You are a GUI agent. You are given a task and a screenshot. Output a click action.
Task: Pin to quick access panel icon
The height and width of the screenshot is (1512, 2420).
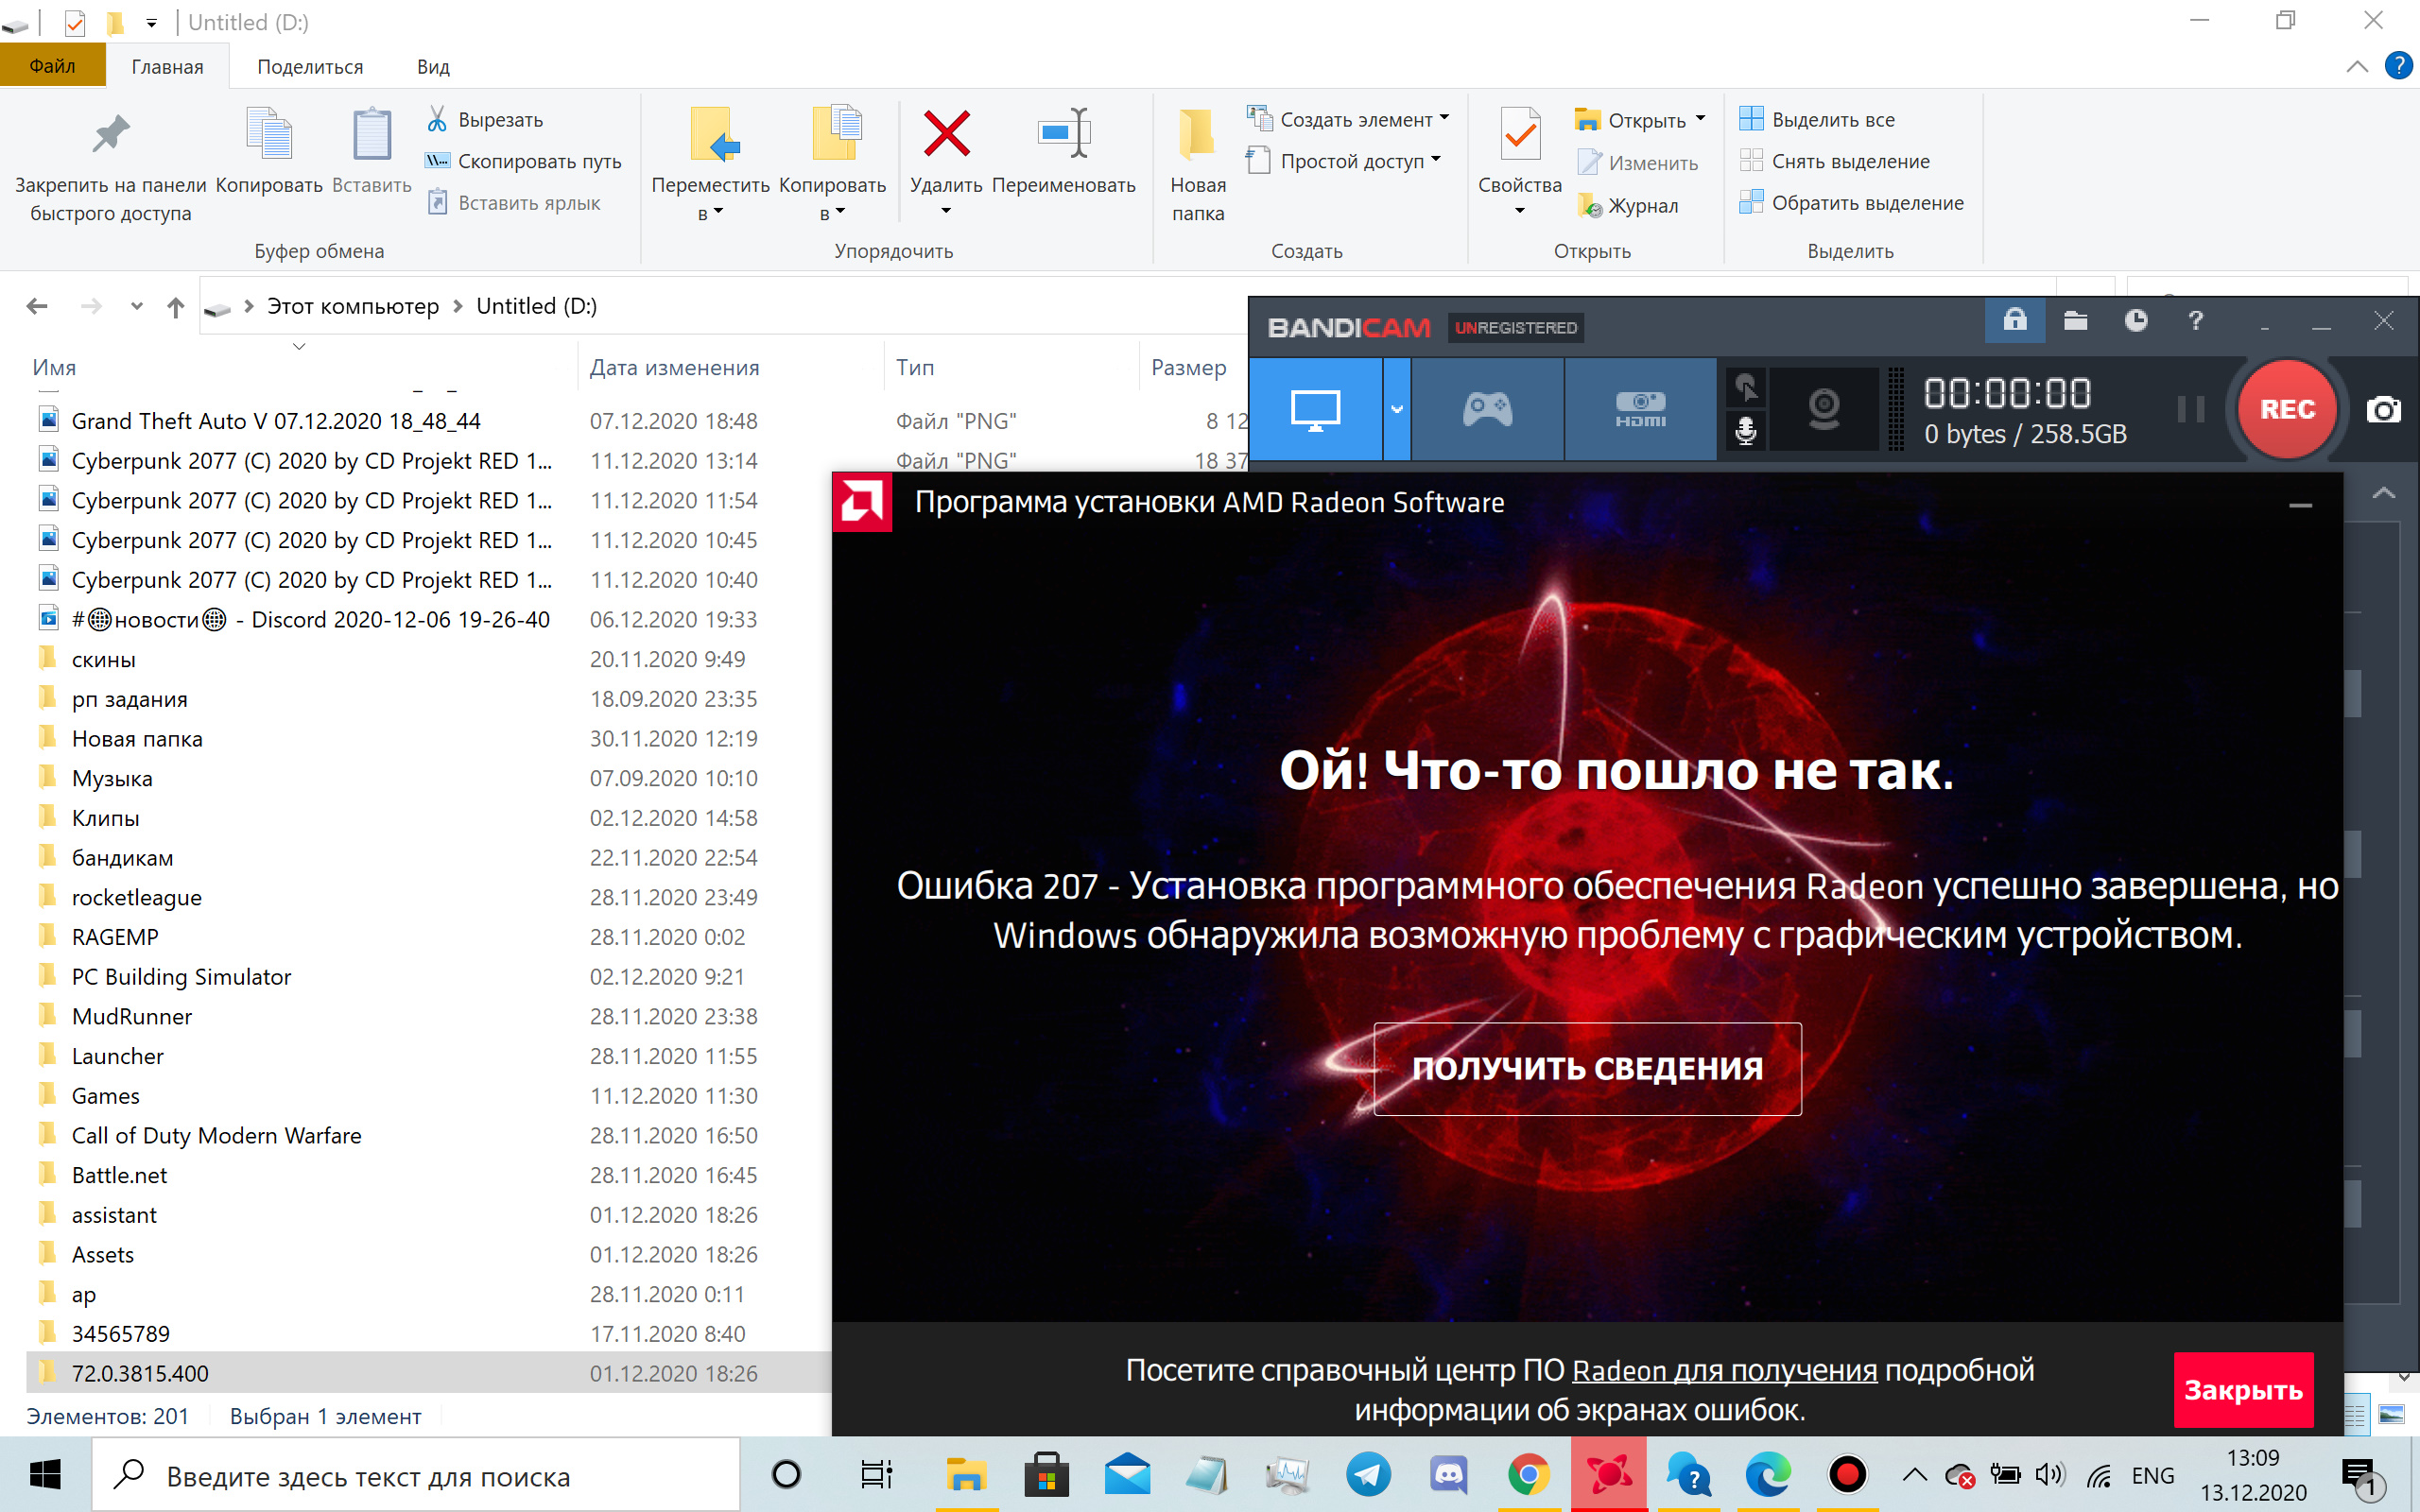click(110, 134)
